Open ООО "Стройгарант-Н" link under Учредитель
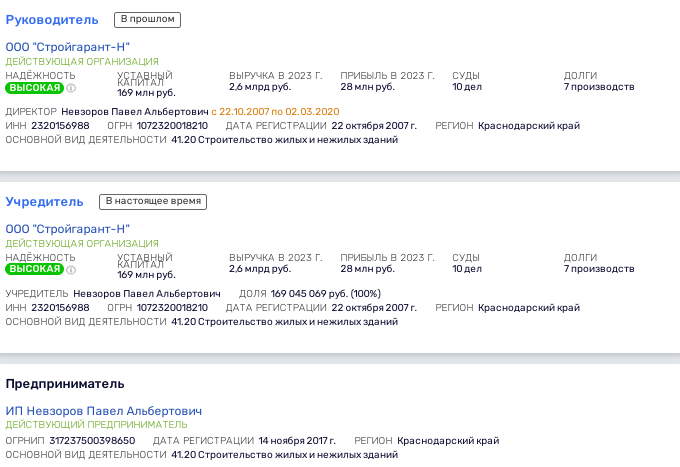This screenshot has width=680, height=467. pyautogui.click(x=67, y=229)
